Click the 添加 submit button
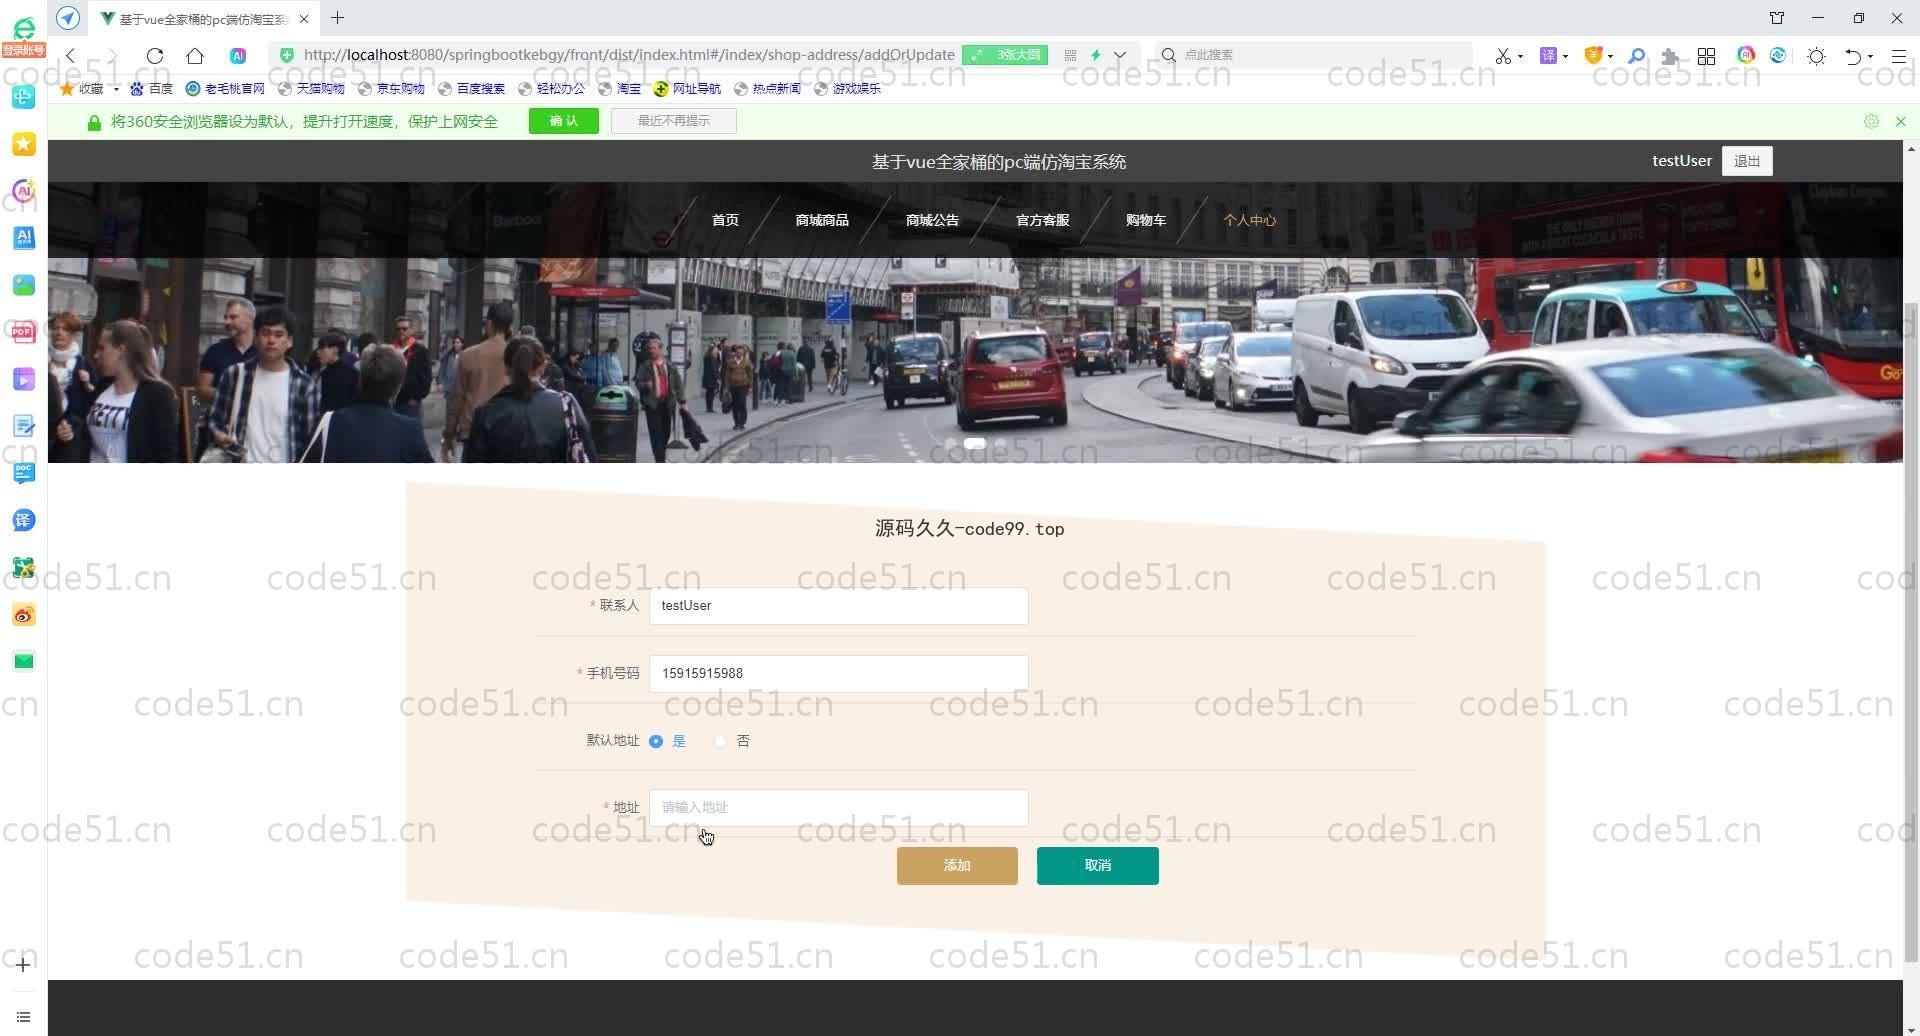The image size is (1920, 1036). pyautogui.click(x=957, y=866)
